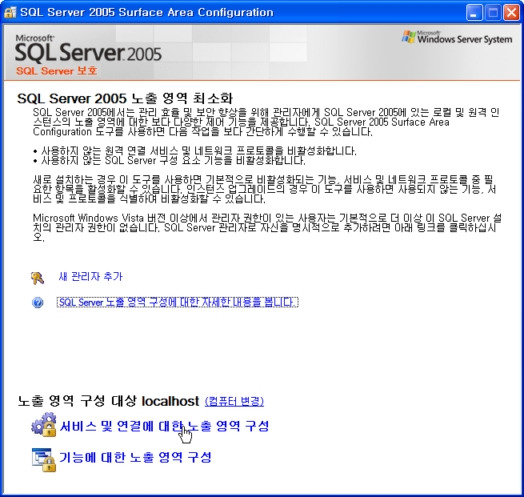Click the Microsoft SQL Server 2005 logo
The width and height of the screenshot is (524, 497).
[x=88, y=49]
